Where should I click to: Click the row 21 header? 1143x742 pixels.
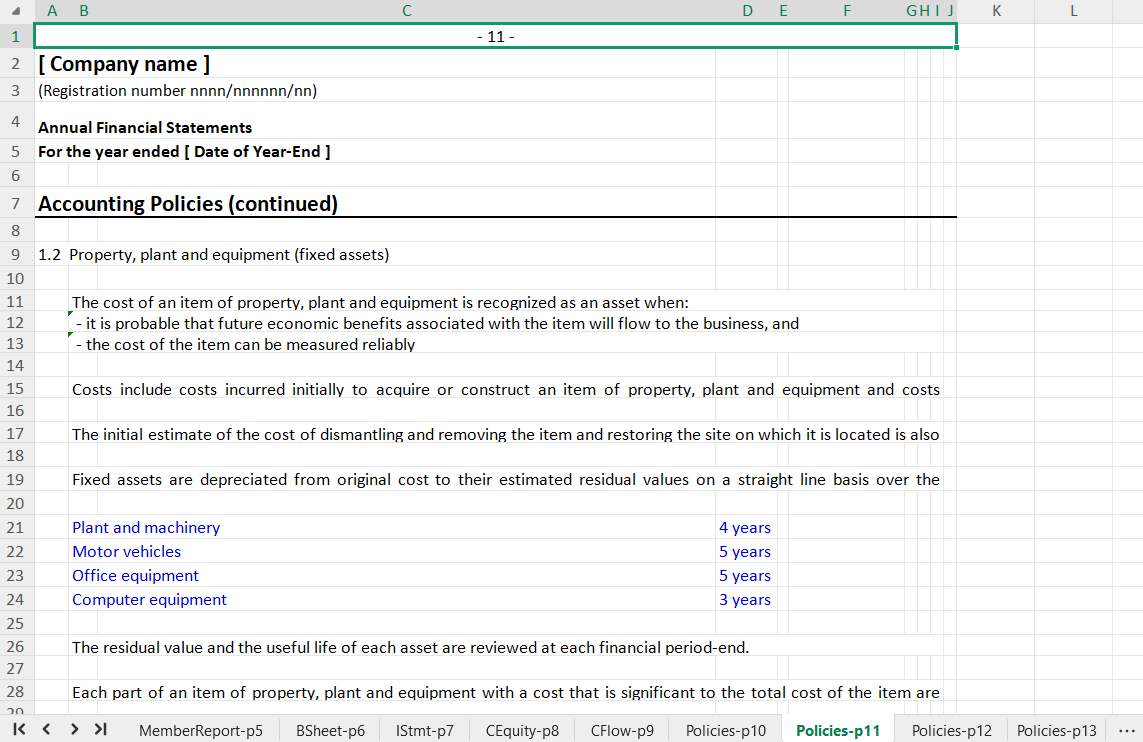click(x=16, y=527)
